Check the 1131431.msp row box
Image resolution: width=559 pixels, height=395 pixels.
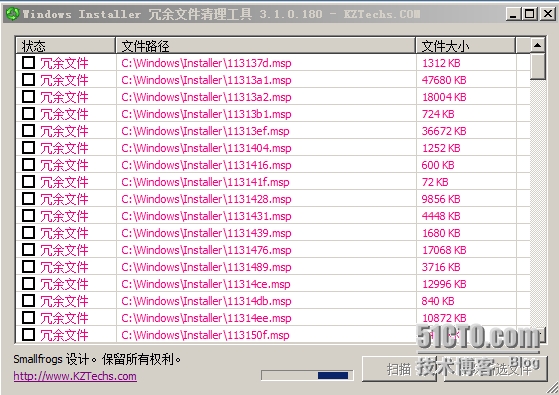(29, 216)
